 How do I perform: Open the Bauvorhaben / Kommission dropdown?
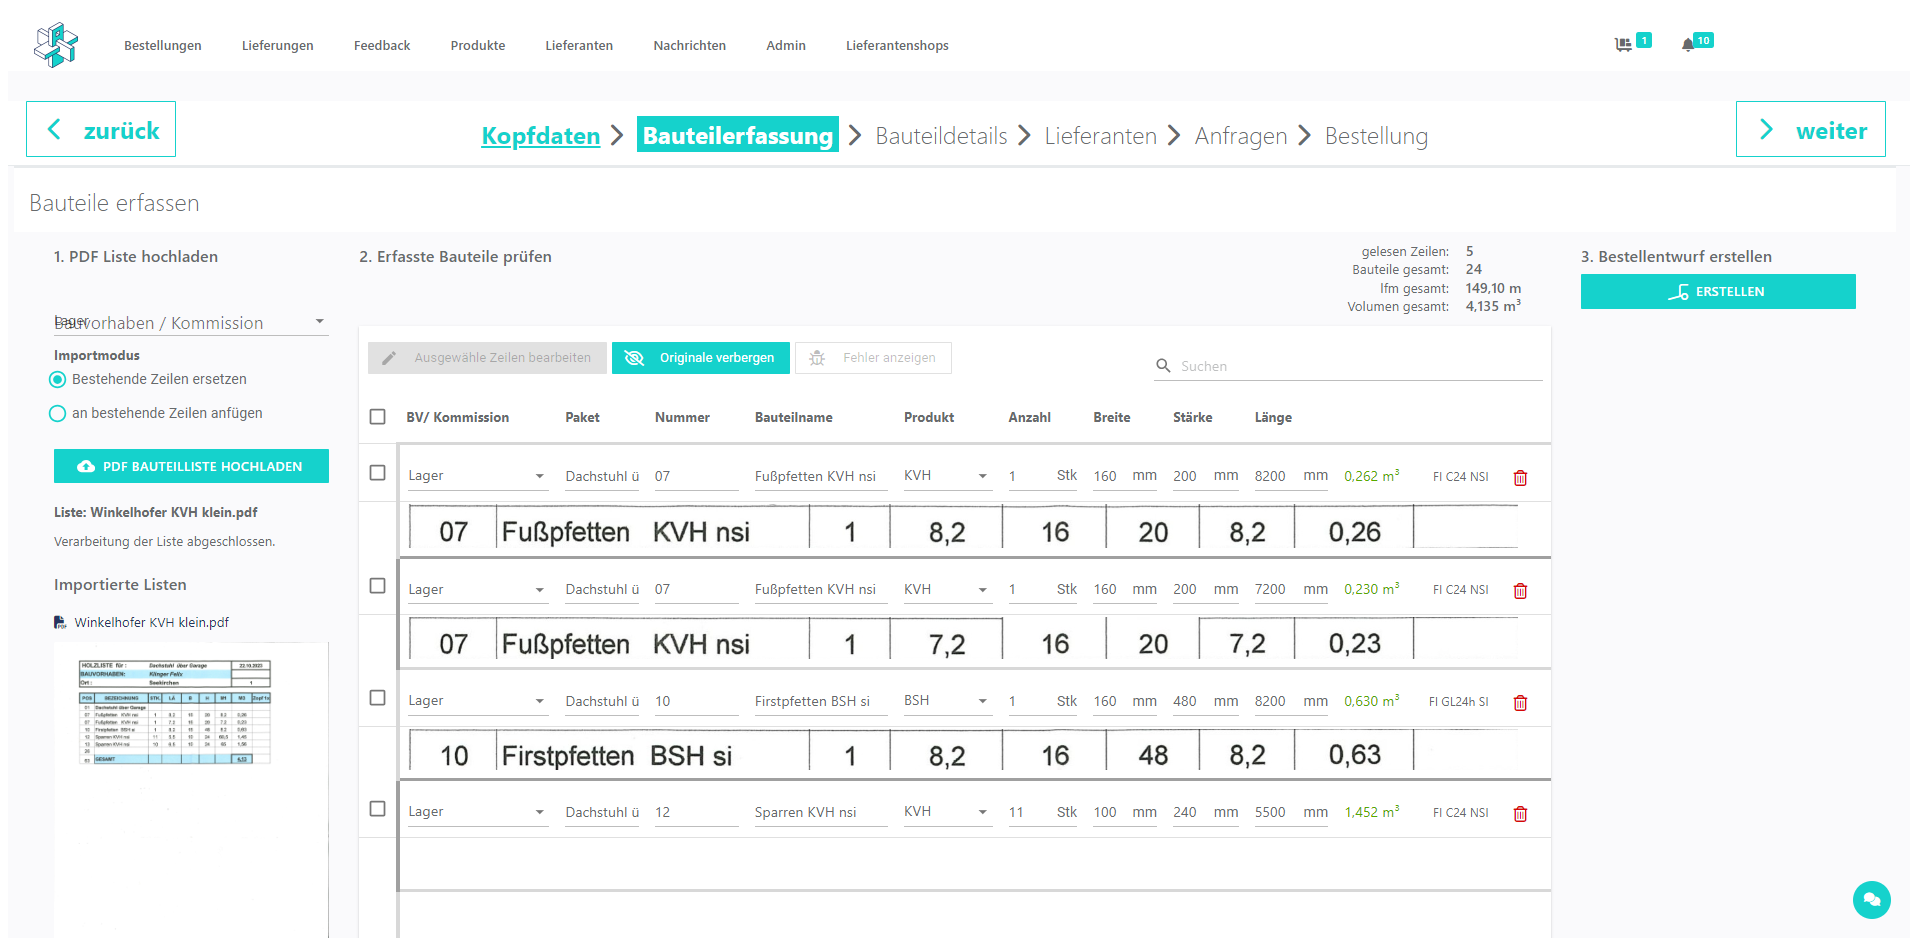(x=191, y=322)
